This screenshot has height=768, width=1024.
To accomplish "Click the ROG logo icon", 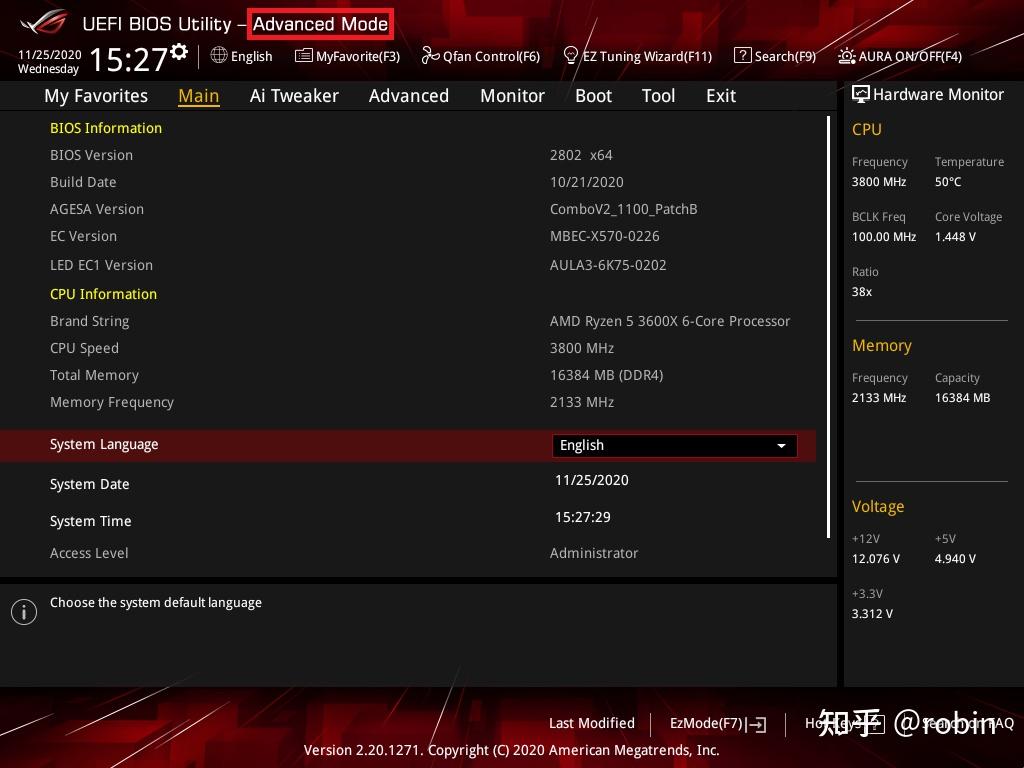I will click(x=44, y=24).
